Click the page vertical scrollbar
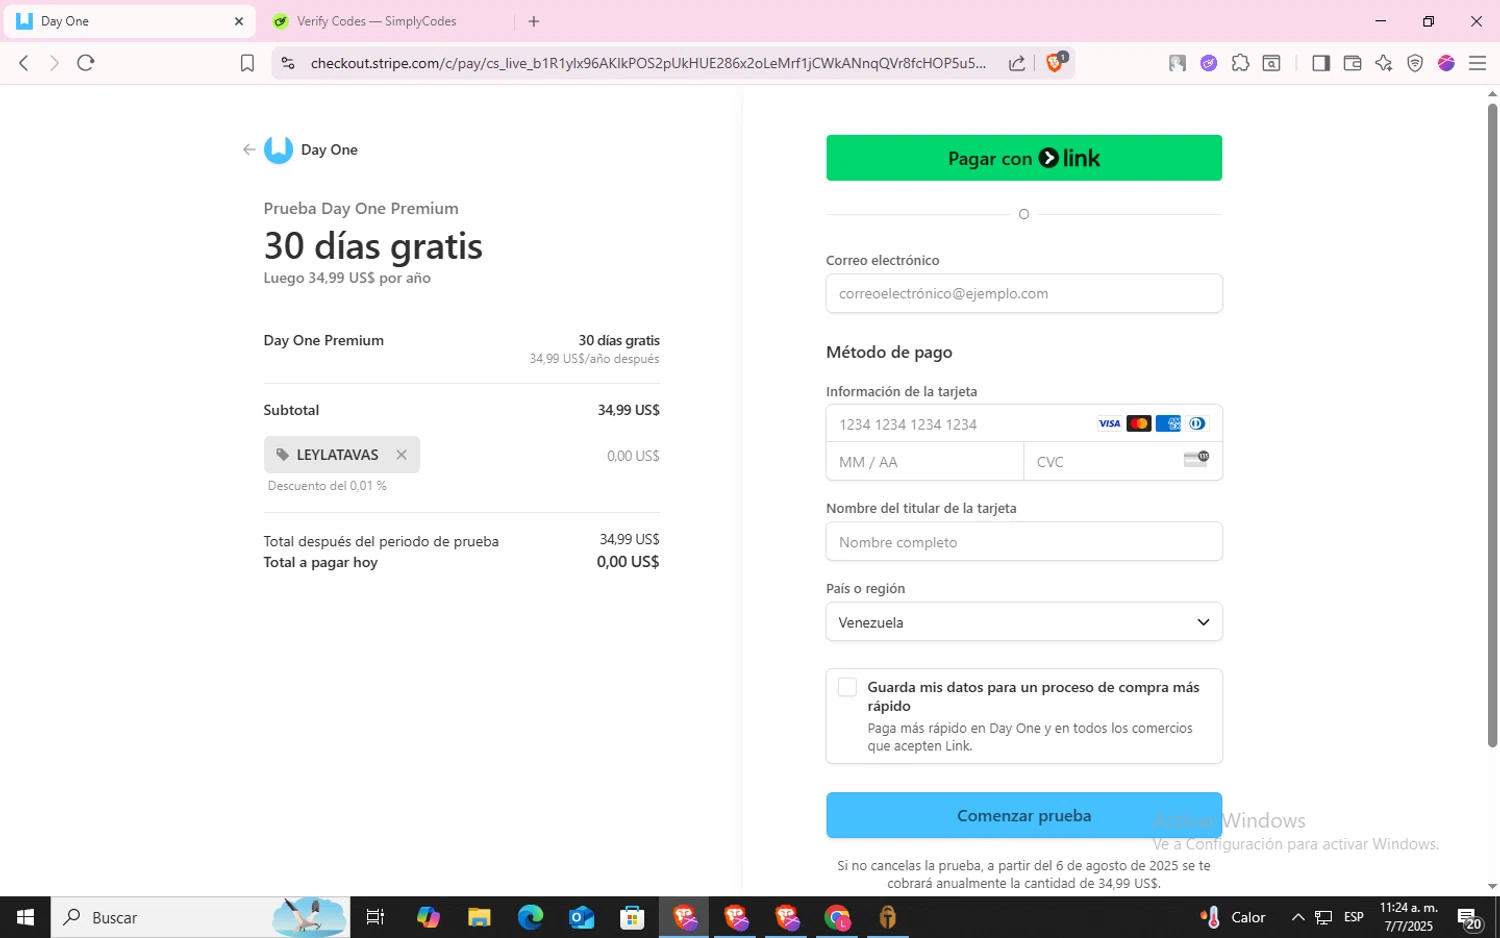The height and width of the screenshot is (938, 1500). tap(1492, 425)
